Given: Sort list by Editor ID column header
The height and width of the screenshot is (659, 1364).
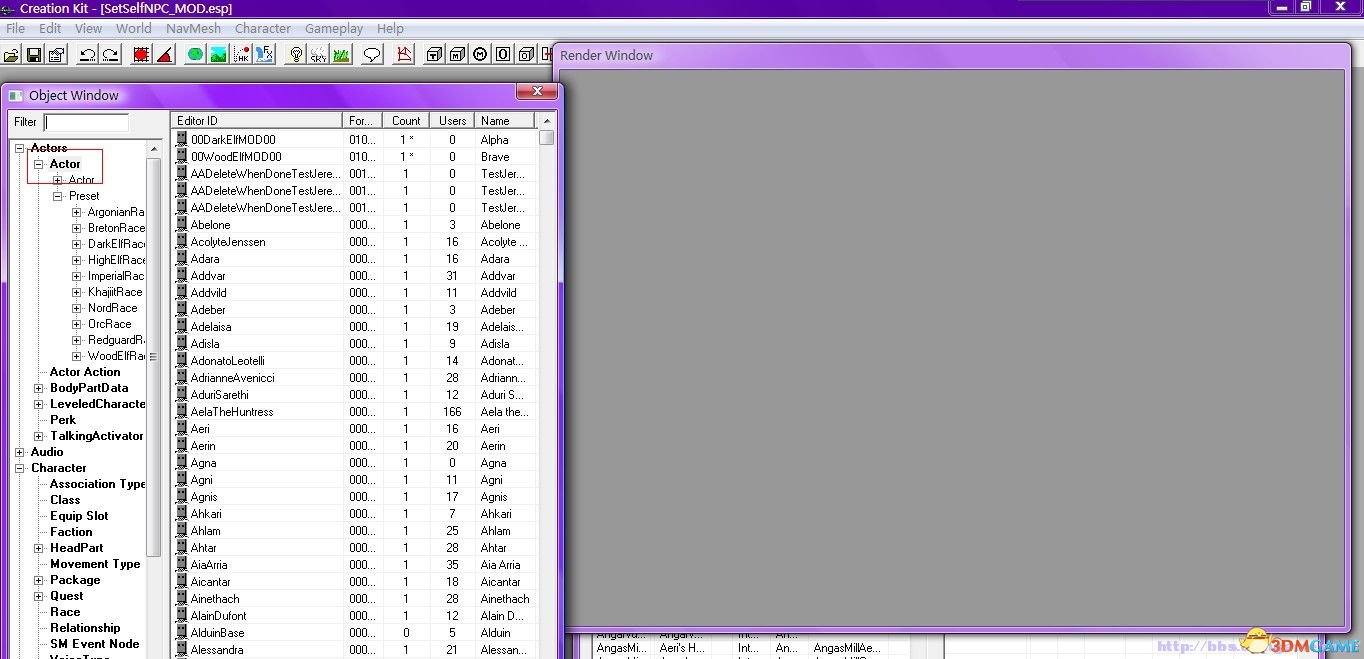Looking at the screenshot, I should [257, 120].
